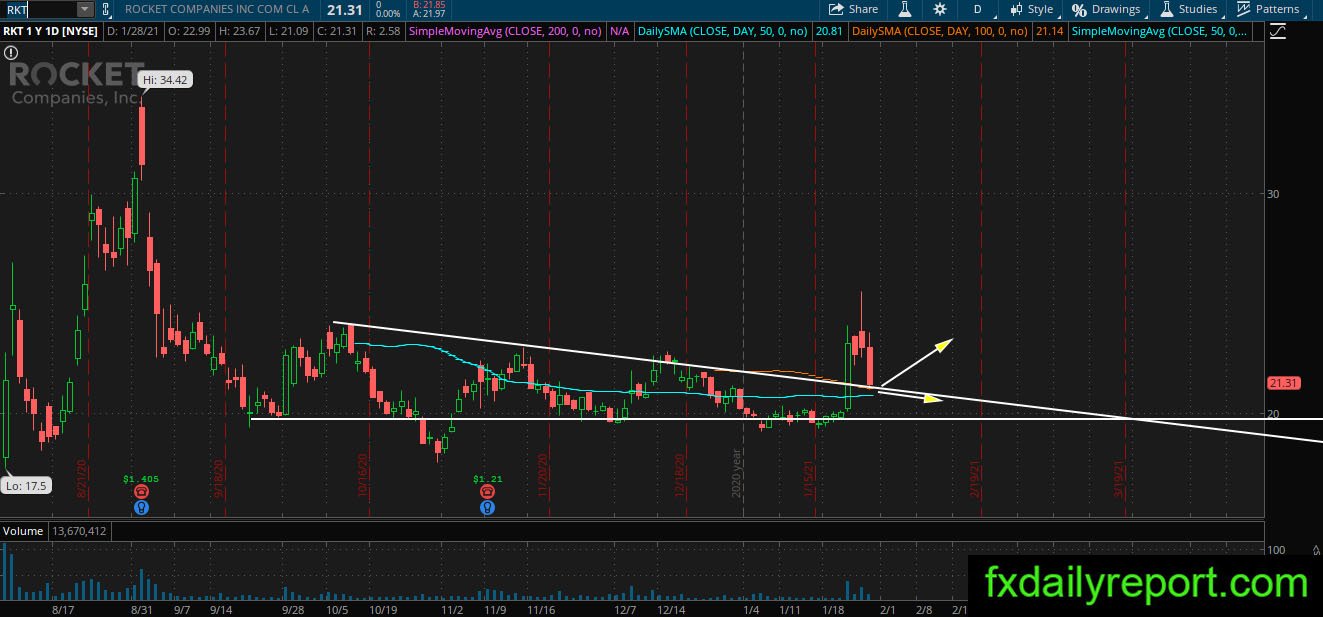Open the symbol selector dropdown arrow
Screen dimensions: 1323x617
[x=85, y=9]
